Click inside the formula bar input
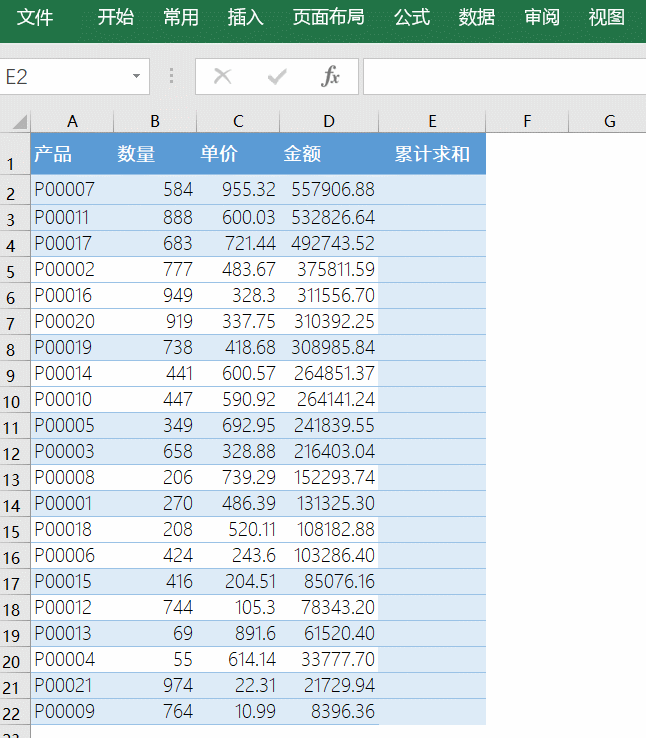Viewport: 646px width, 738px height. point(504,76)
